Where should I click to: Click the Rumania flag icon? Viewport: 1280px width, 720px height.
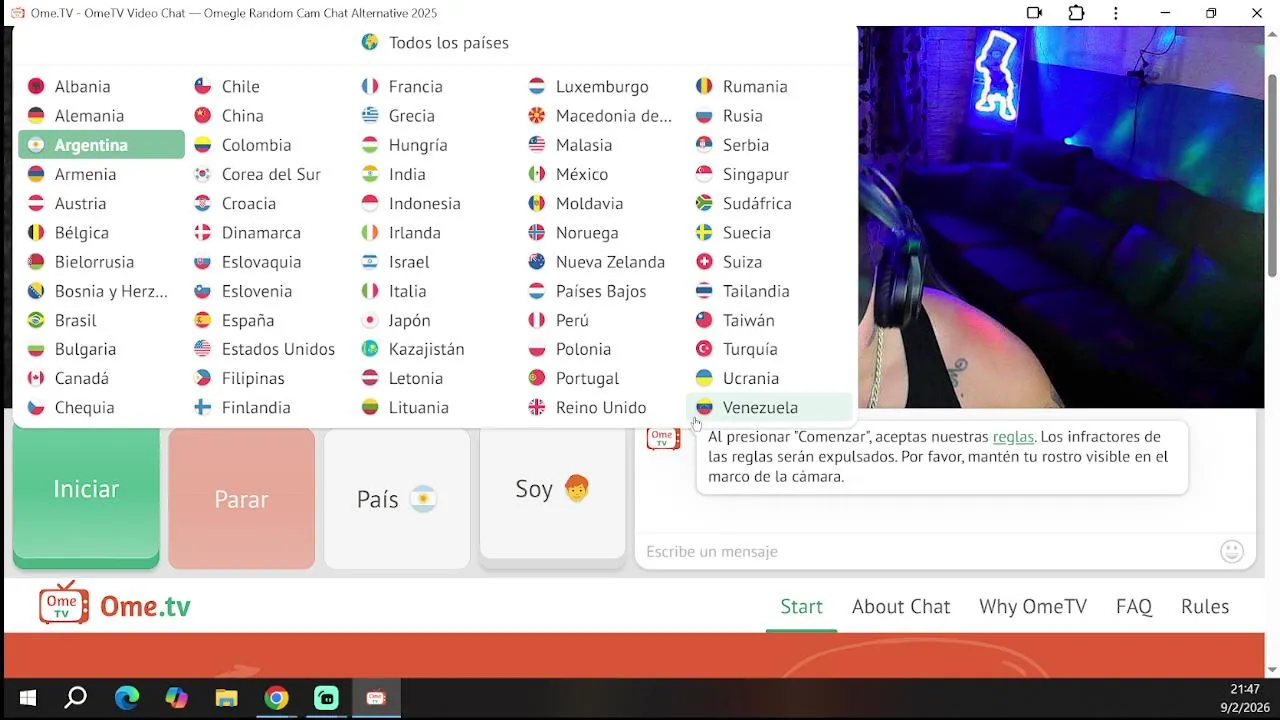coord(704,87)
